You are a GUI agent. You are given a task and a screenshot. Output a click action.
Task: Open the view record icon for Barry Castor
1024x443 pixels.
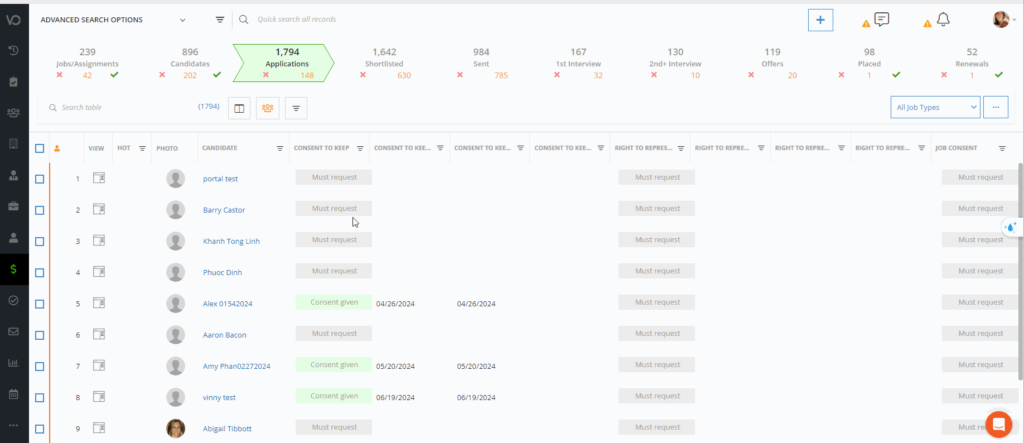point(98,210)
